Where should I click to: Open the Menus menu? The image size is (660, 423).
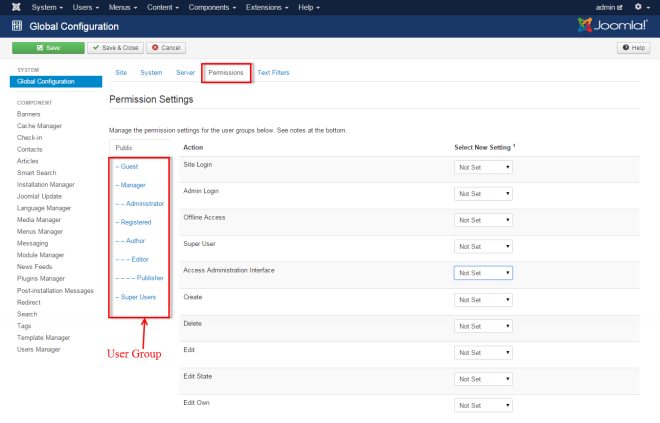122,7
